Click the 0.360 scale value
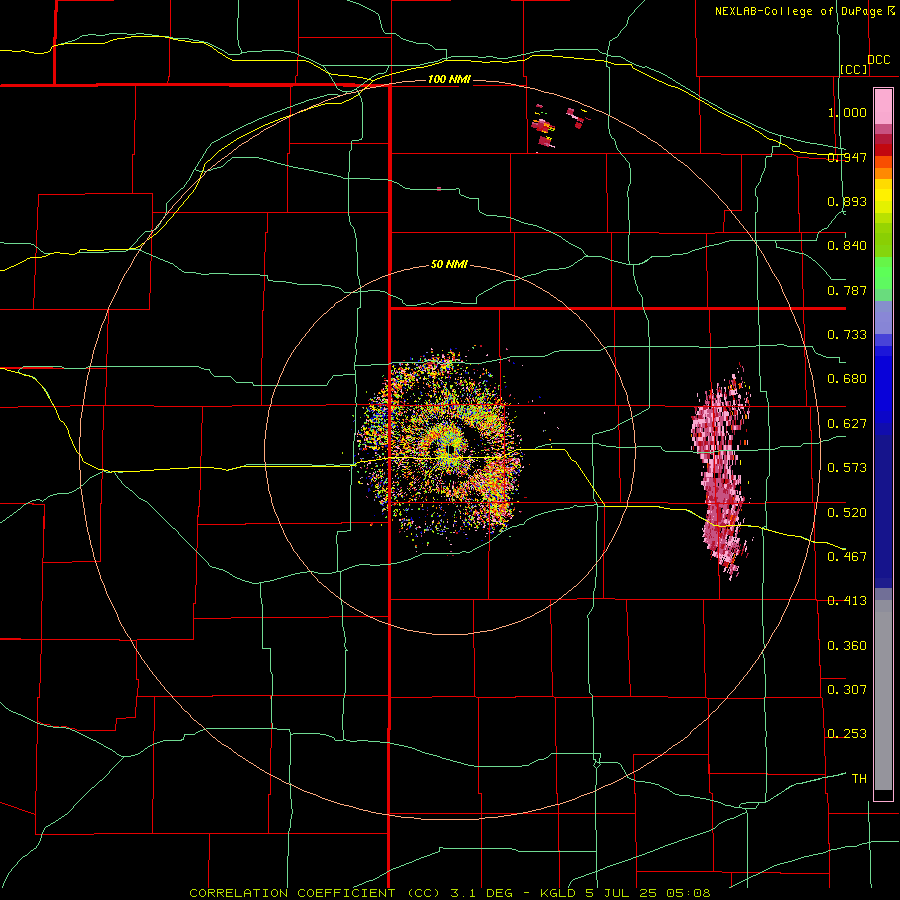Screen dimensions: 900x900 (847, 646)
